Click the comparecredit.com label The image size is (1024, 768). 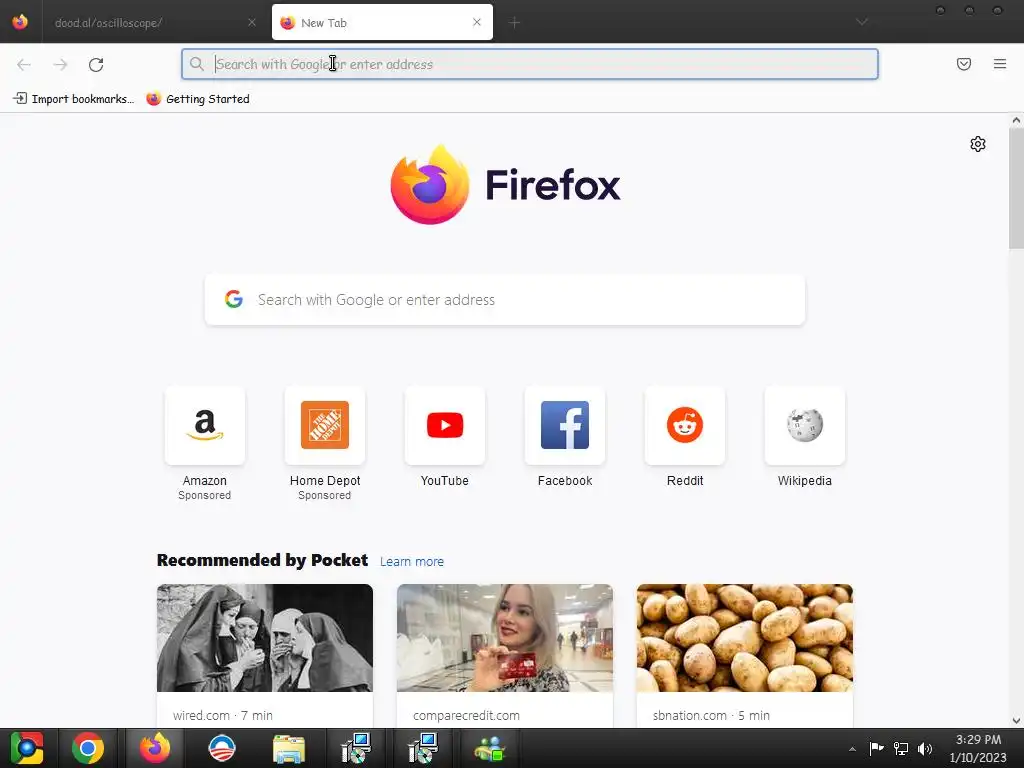[466, 715]
